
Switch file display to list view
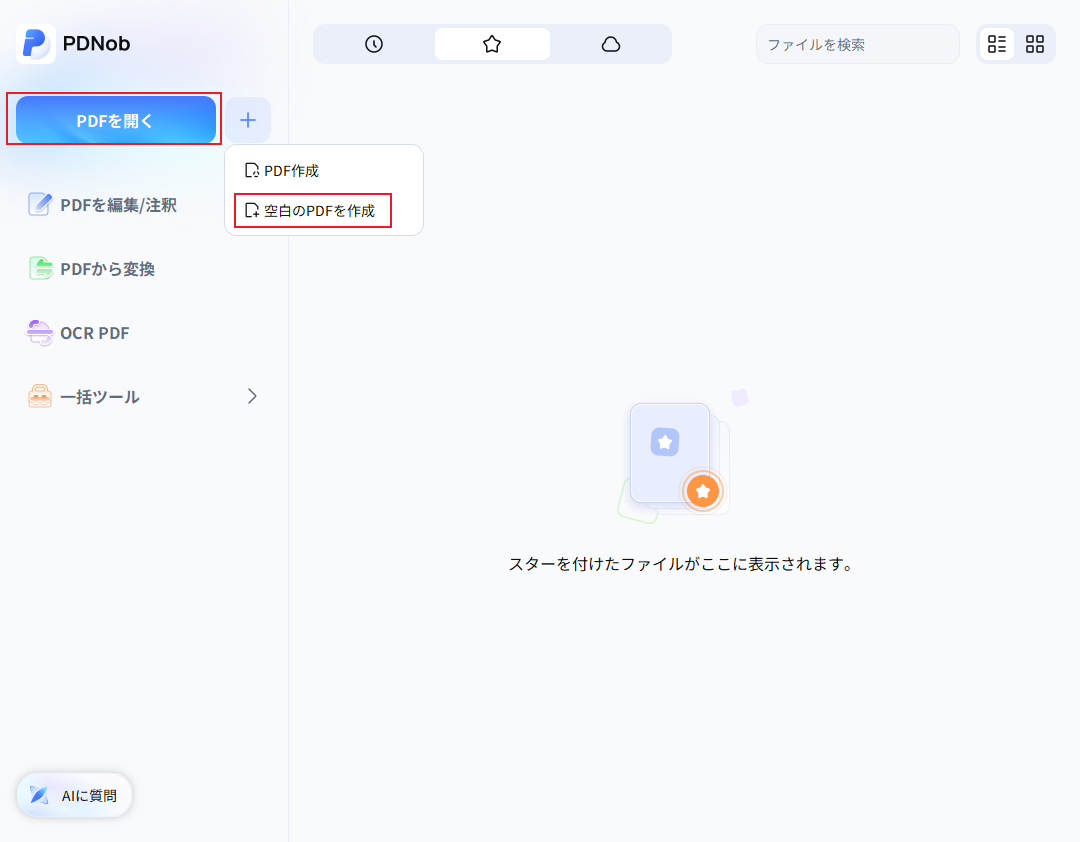click(996, 43)
